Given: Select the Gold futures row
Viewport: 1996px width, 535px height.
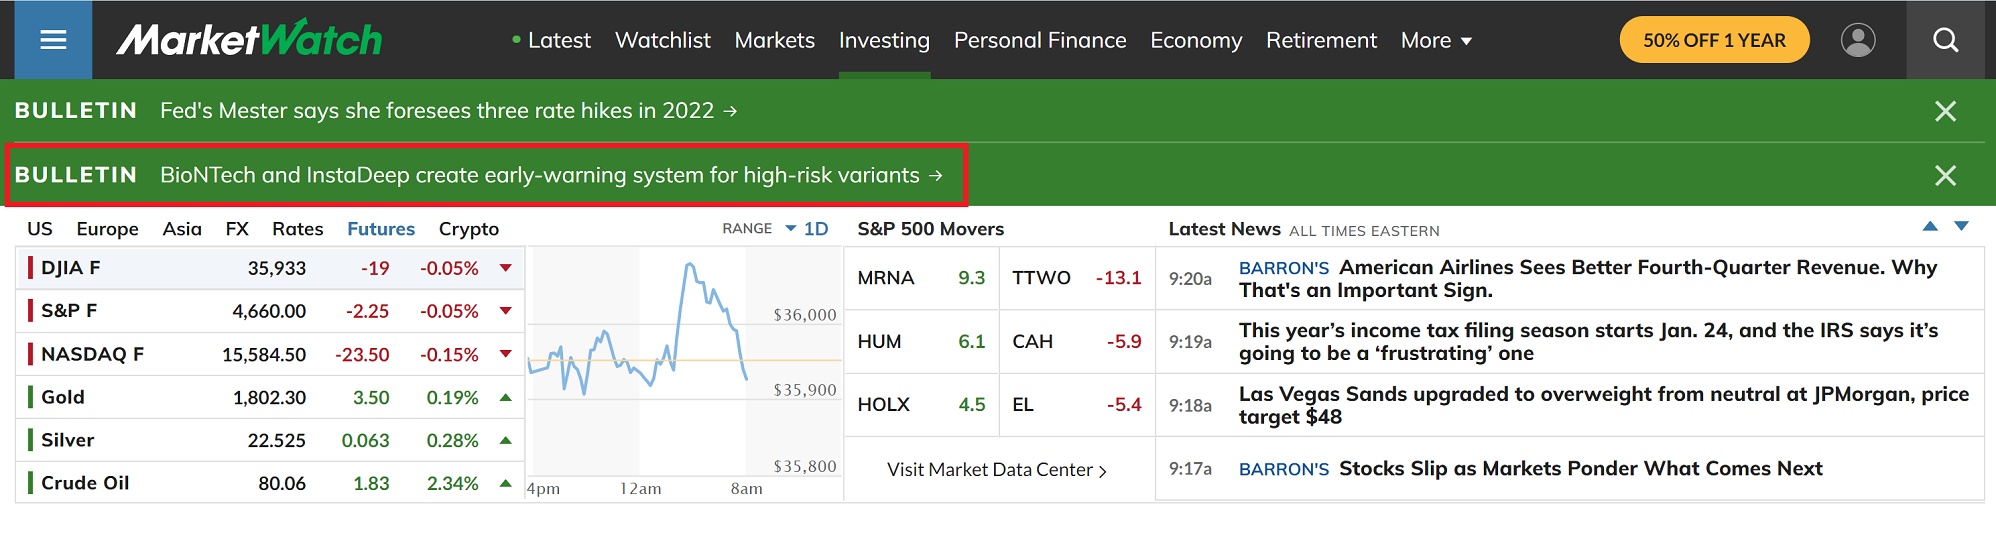Looking at the screenshot, I should pos(270,397).
